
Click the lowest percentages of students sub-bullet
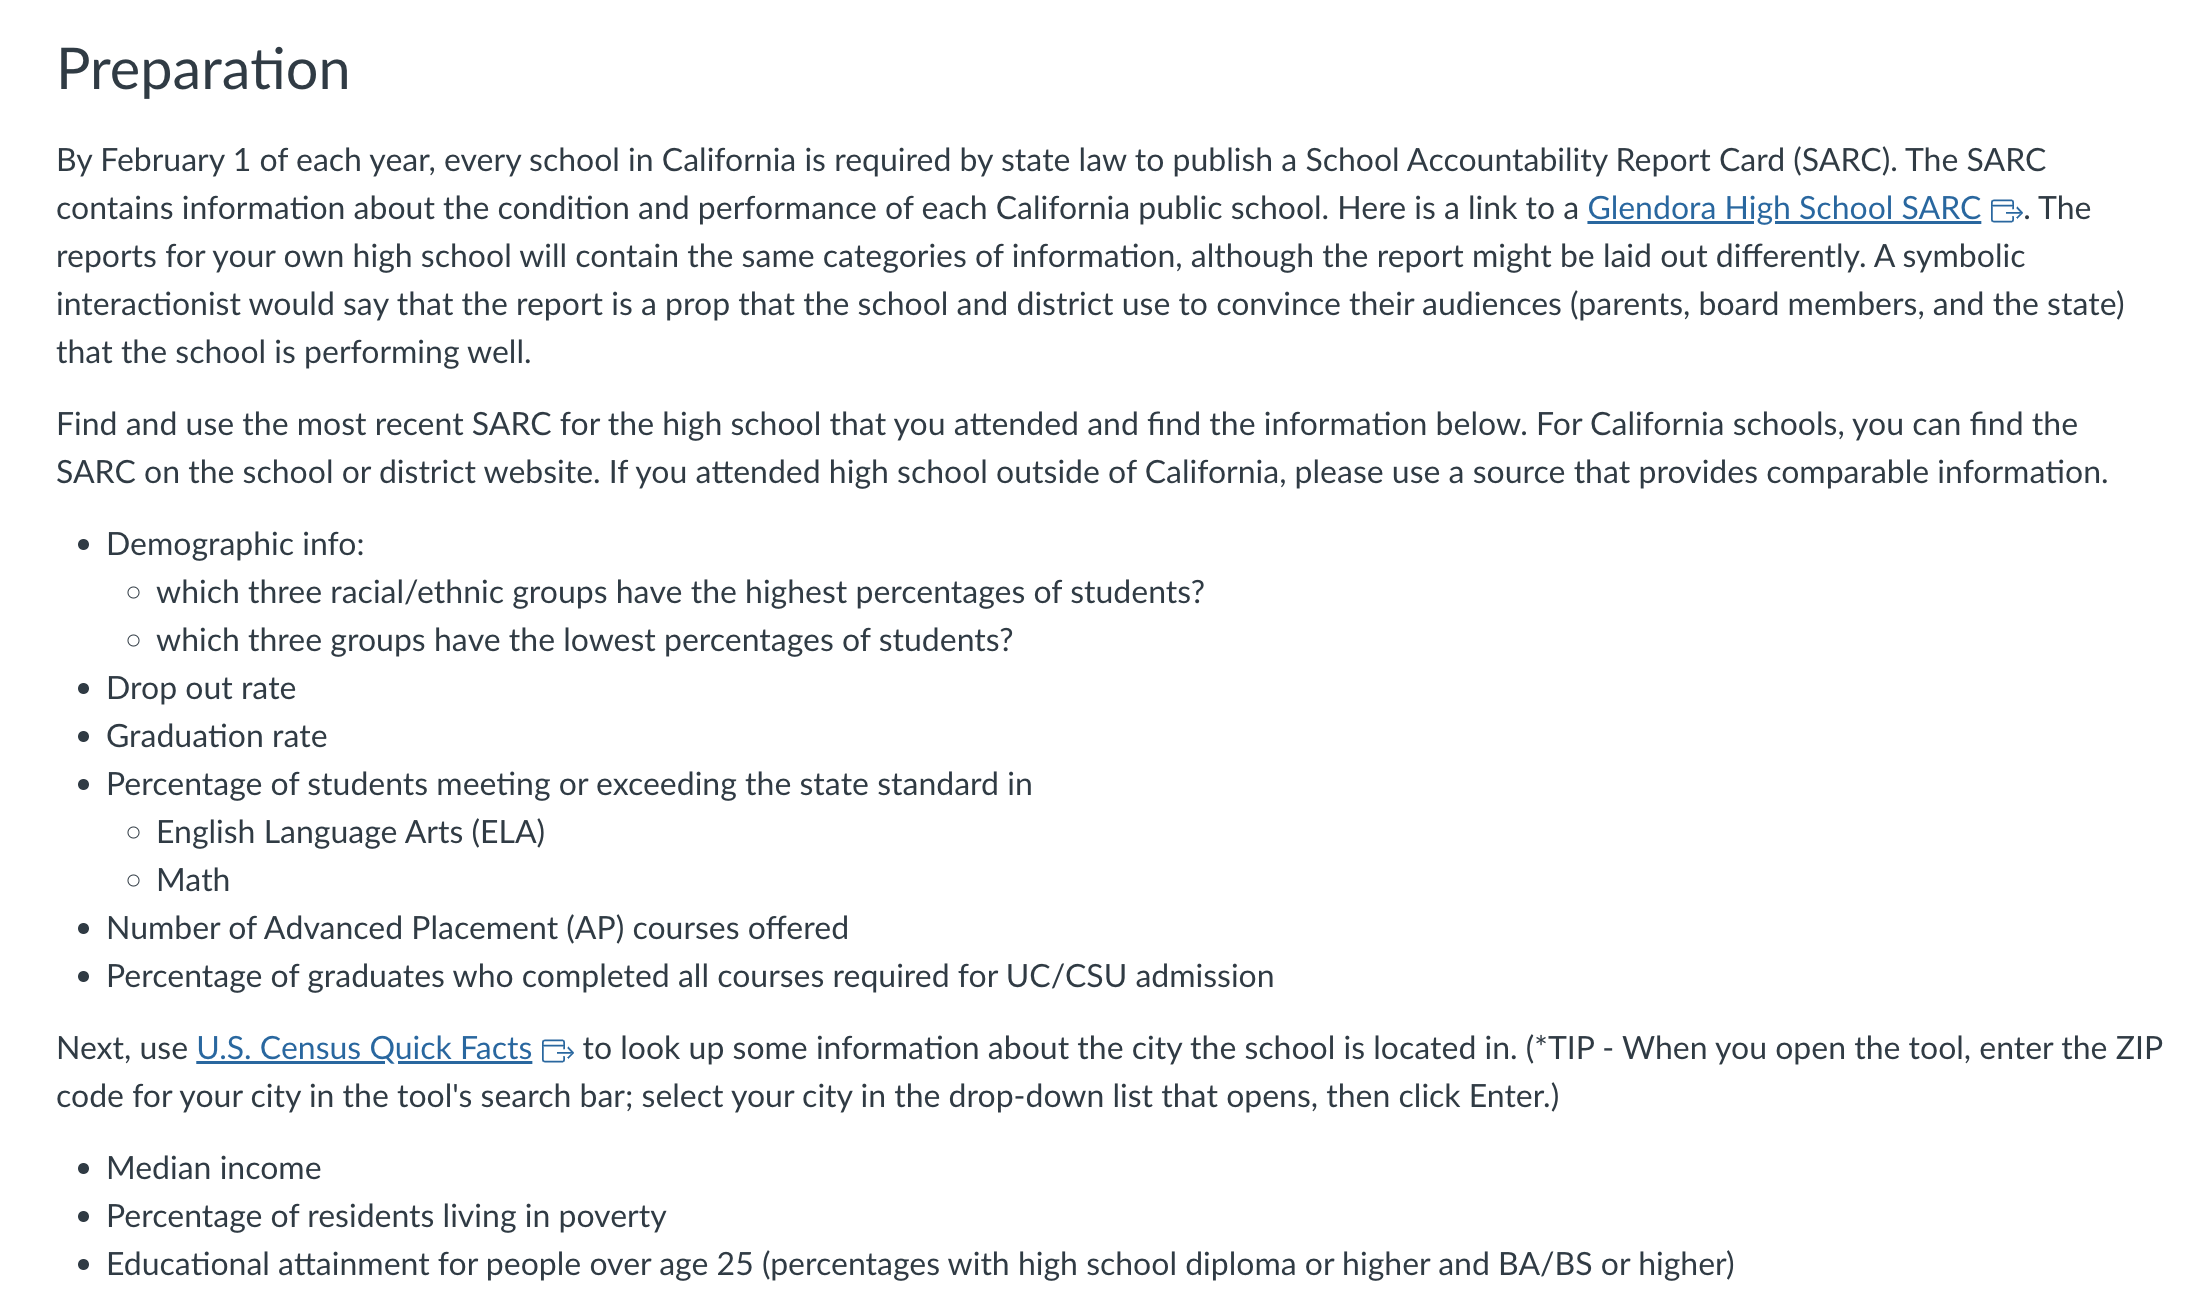tap(584, 640)
